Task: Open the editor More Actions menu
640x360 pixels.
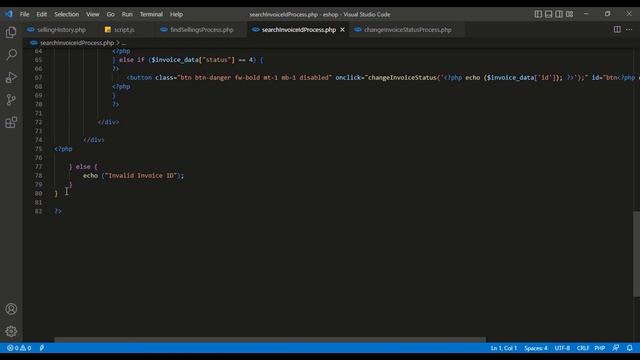Action: pyautogui.click(x=629, y=29)
